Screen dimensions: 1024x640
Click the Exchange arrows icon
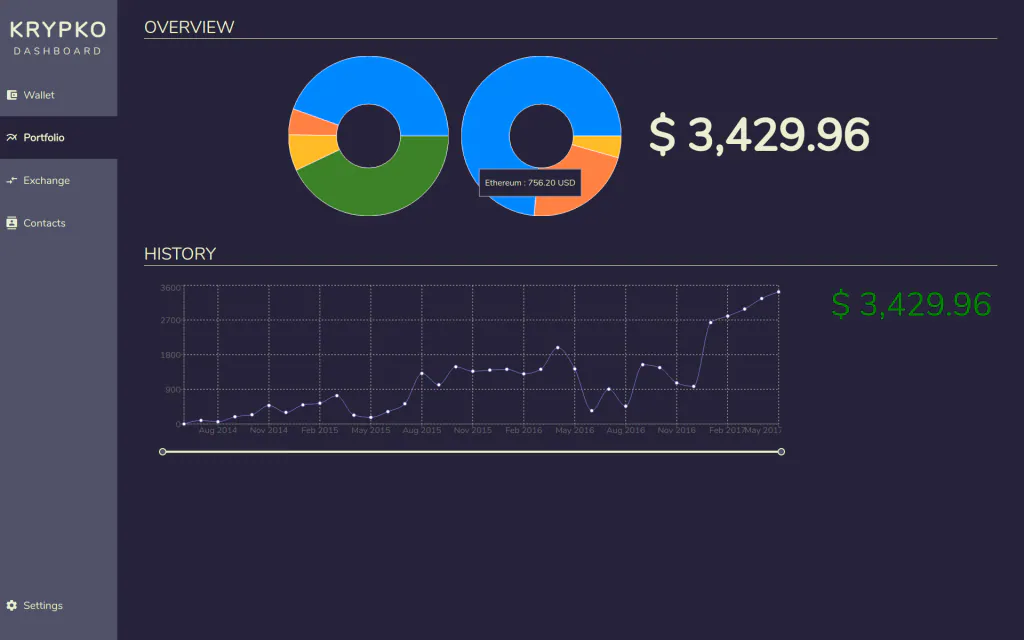12,181
